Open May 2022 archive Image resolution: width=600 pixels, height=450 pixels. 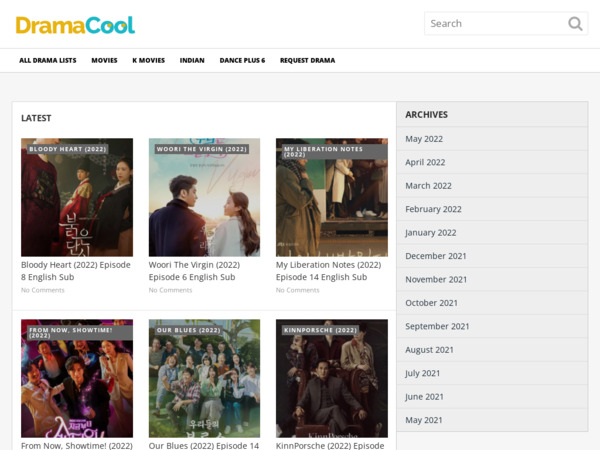pyautogui.click(x=424, y=139)
